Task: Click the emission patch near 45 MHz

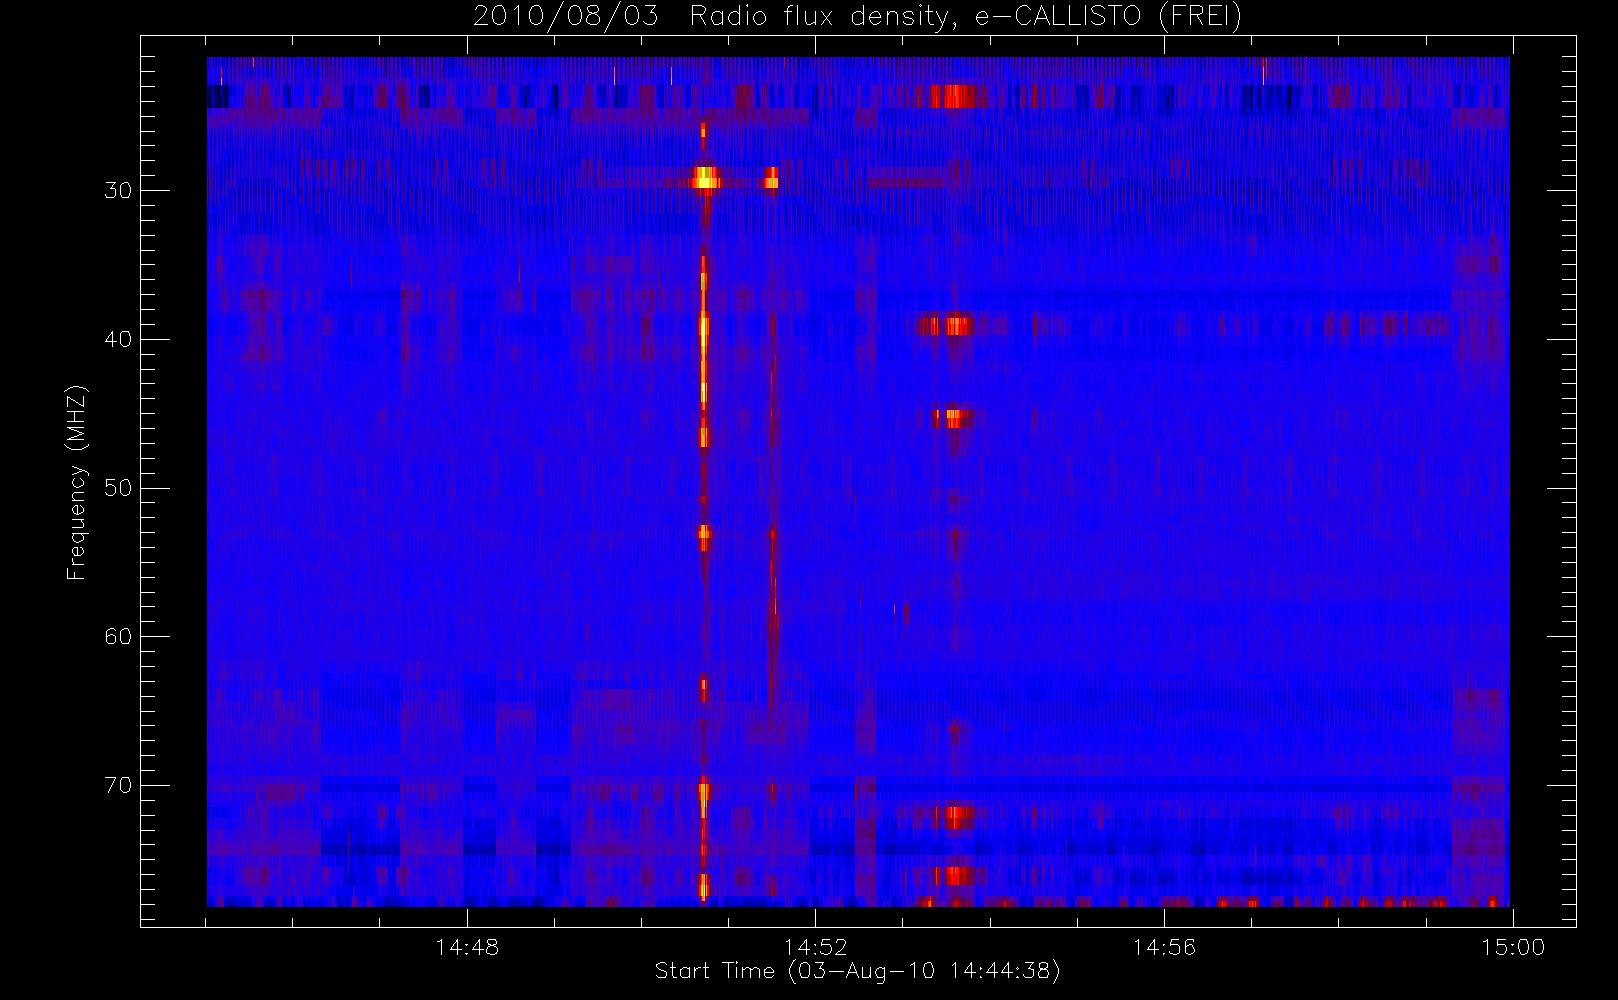Action: [x=954, y=417]
